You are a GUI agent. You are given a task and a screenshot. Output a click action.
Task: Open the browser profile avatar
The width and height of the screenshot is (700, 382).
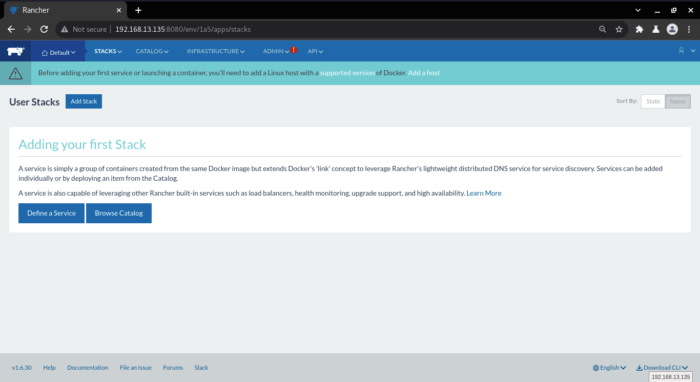point(672,29)
